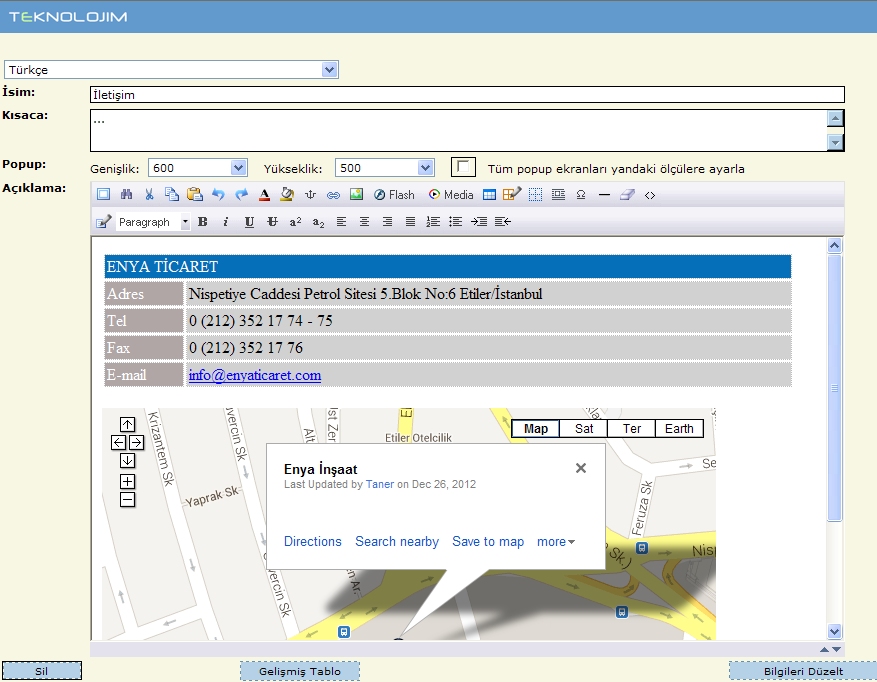Click the Paste clipboard icon
Viewport: 877px width, 682px height.
195,195
